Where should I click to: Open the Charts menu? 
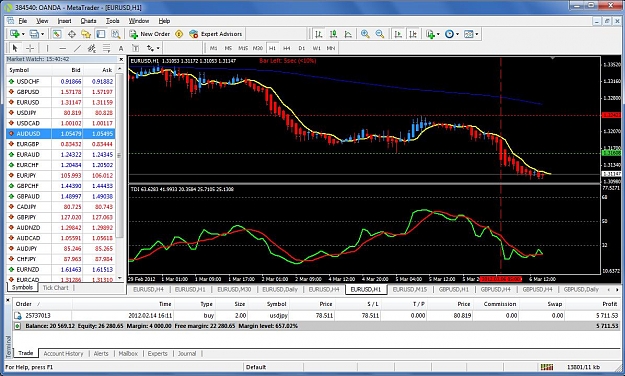pyautogui.click(x=88, y=21)
